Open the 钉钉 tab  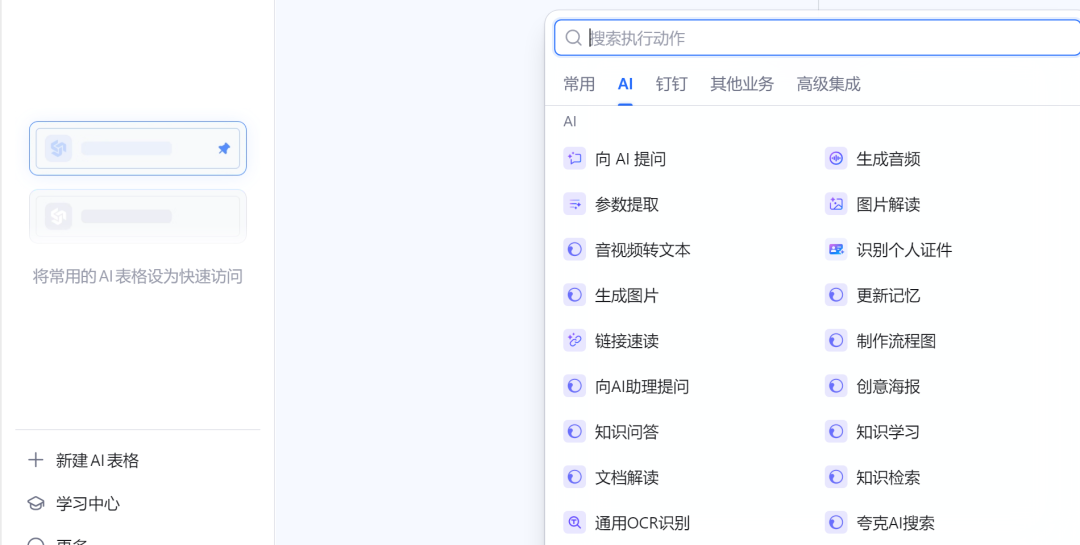672,84
